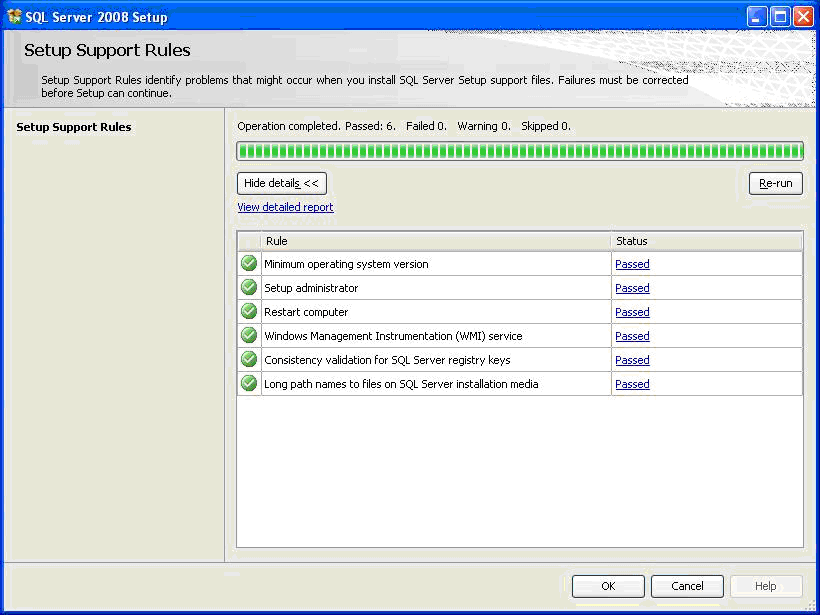
Task: Collapse the rules list with Hide details
Action: 282,183
